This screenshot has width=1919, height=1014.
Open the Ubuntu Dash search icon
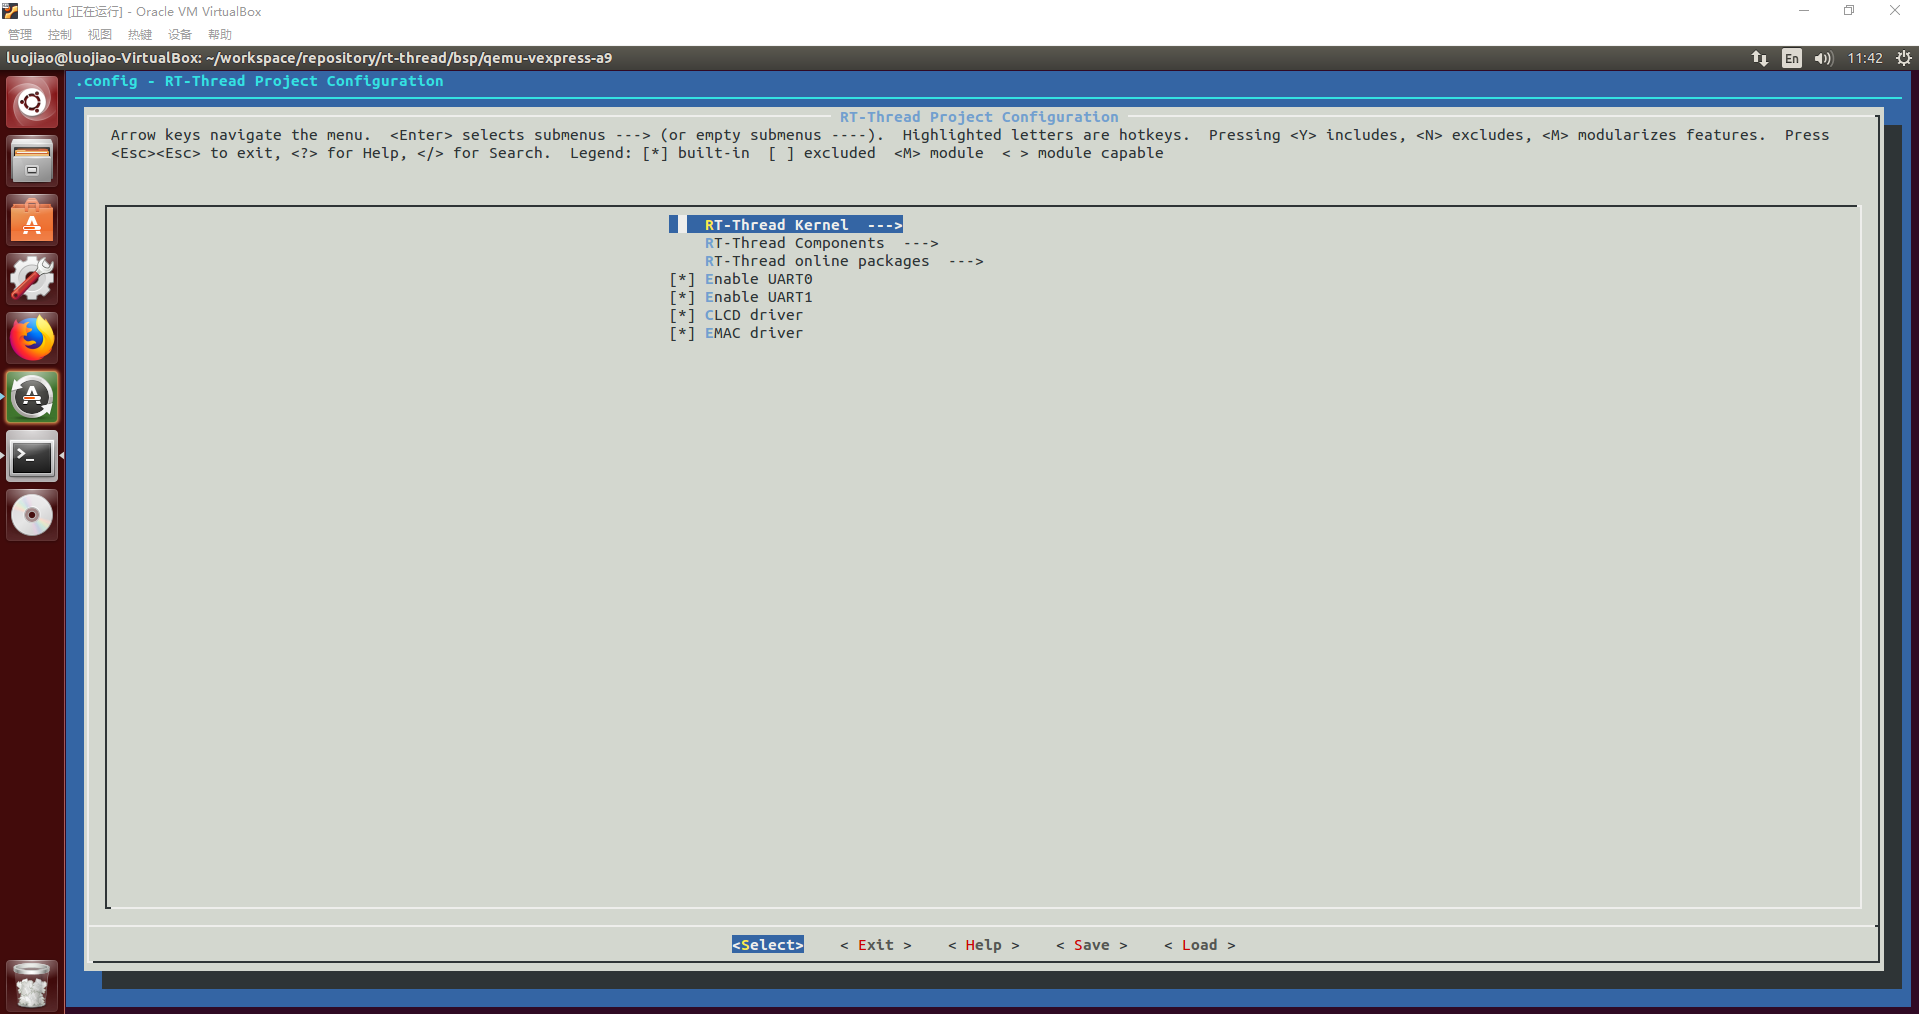pos(32,102)
